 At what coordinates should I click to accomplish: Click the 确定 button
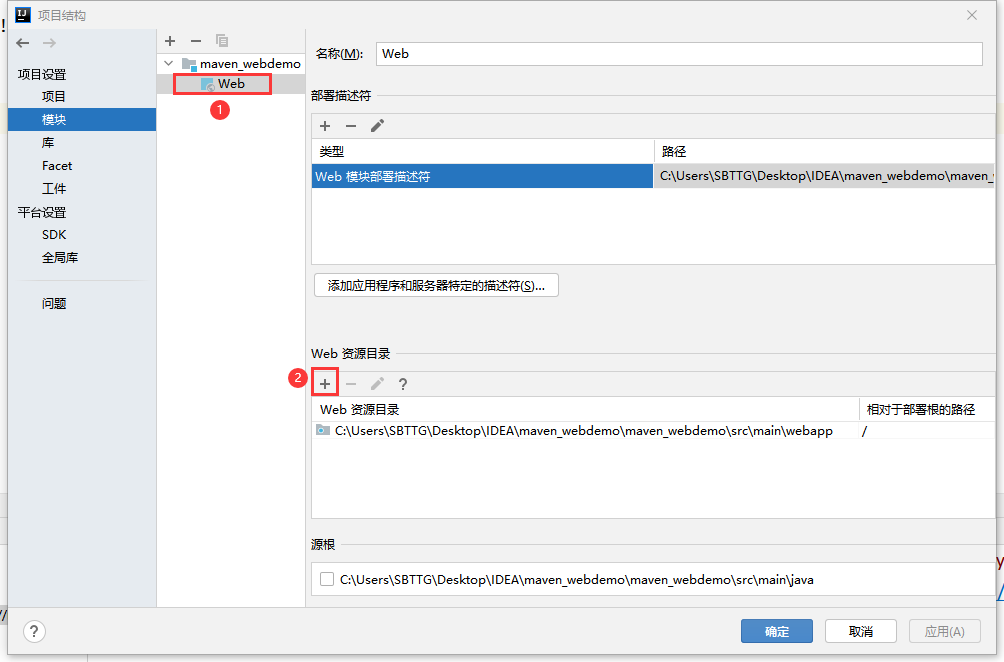(776, 631)
